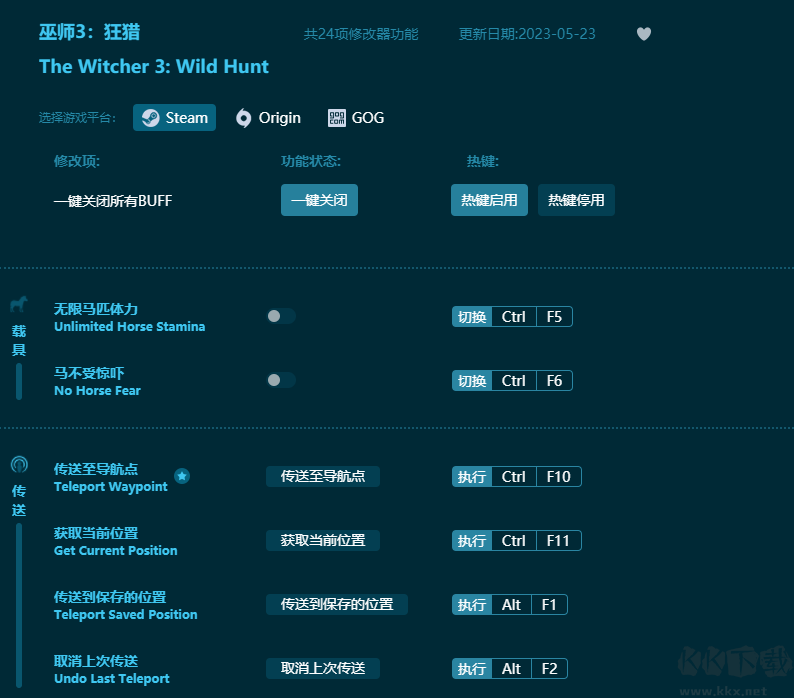Click the 热键启用 button
The width and height of the screenshot is (794, 698).
[489, 200]
